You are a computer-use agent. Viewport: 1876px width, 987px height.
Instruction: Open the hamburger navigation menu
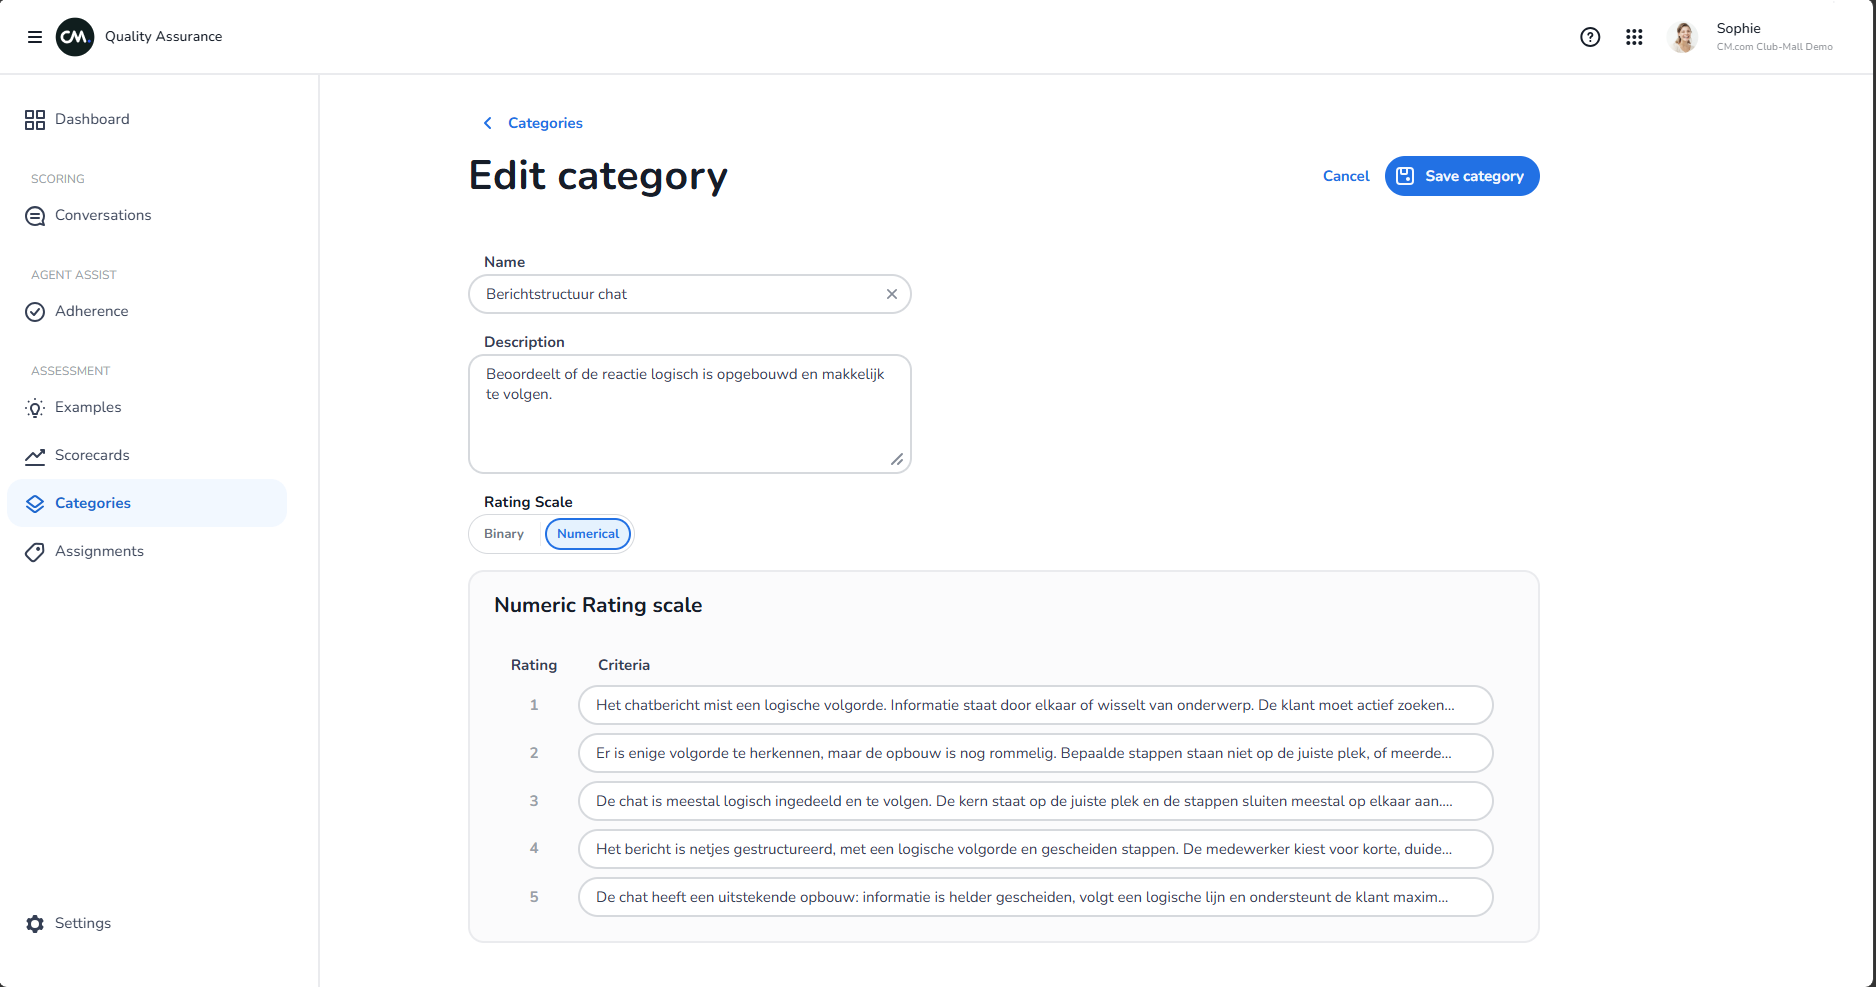click(35, 37)
